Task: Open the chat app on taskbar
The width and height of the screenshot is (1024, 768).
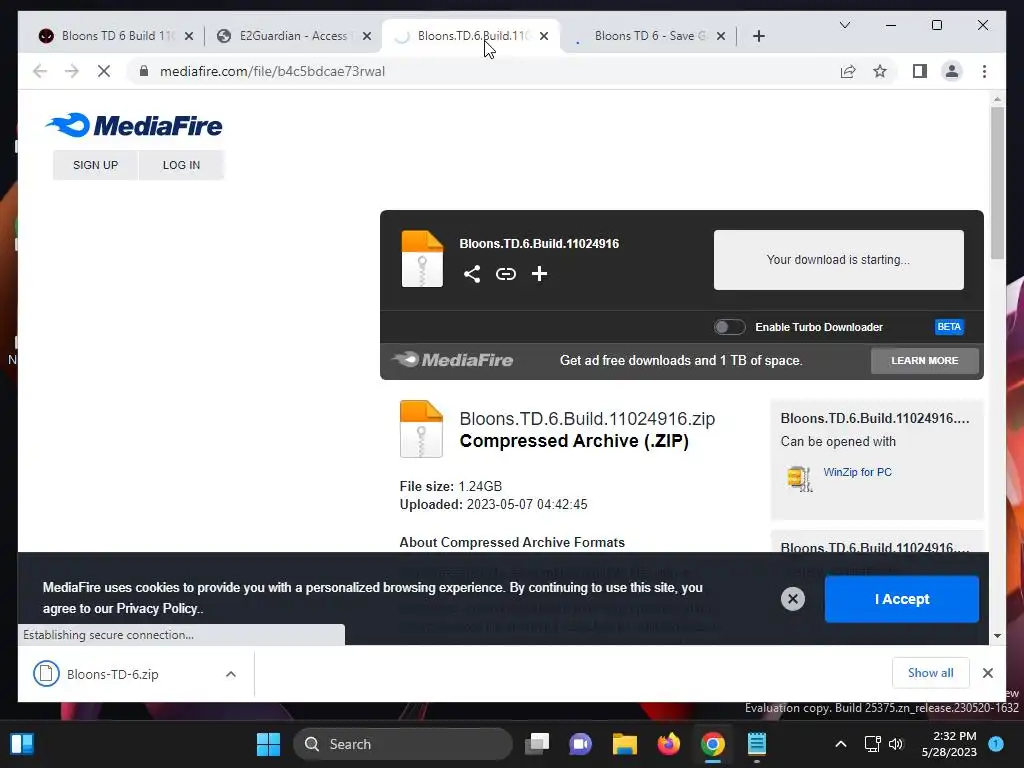Action: pos(580,744)
